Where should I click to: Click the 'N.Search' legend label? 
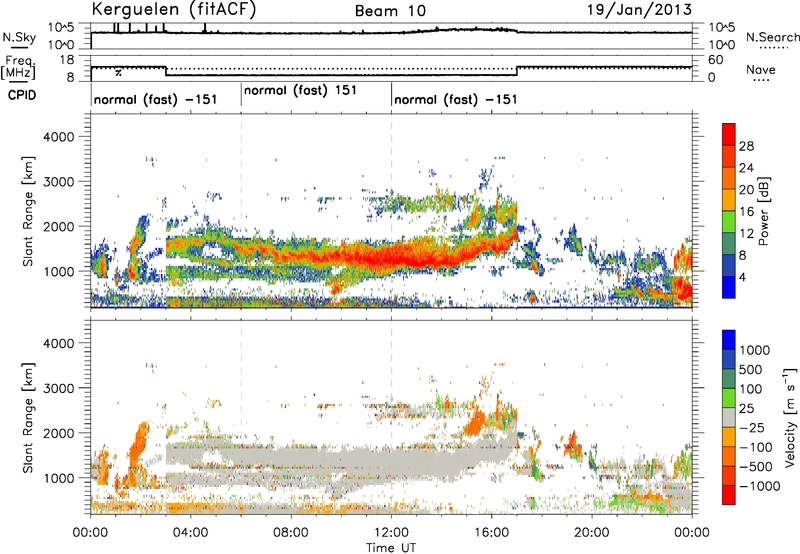(x=772, y=37)
